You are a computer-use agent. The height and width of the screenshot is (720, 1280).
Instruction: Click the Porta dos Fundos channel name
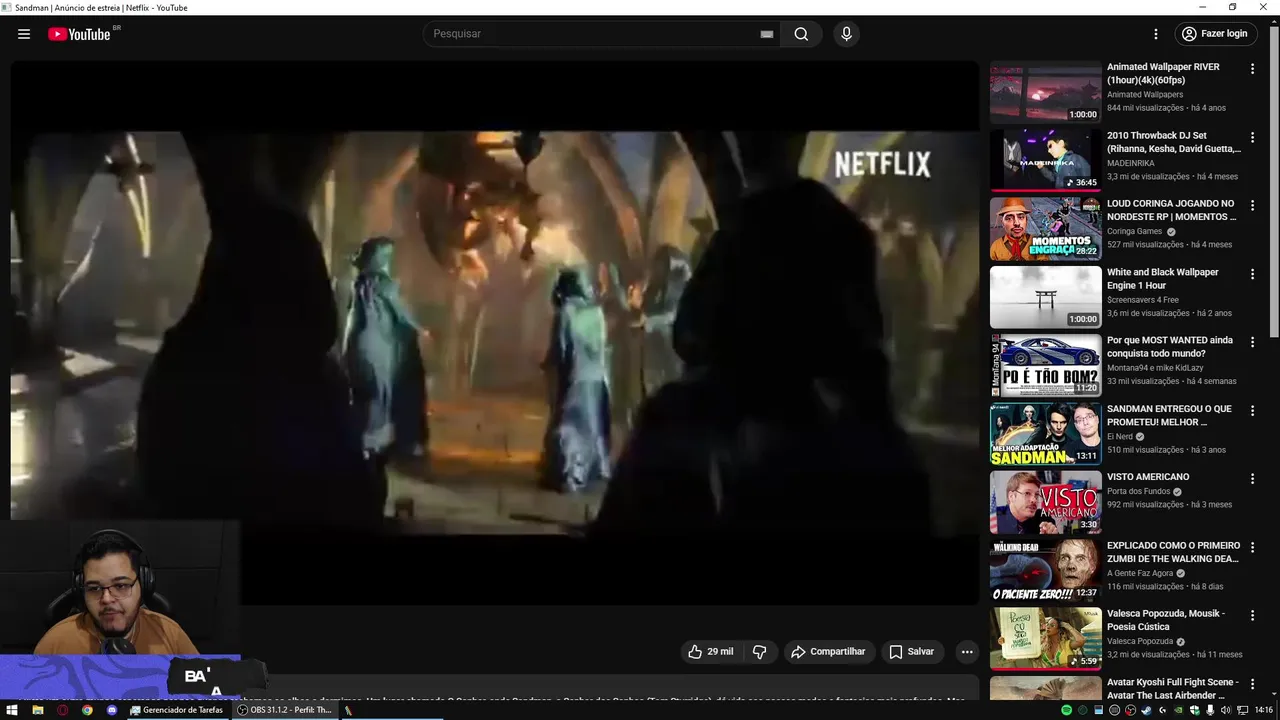tap(1138, 491)
